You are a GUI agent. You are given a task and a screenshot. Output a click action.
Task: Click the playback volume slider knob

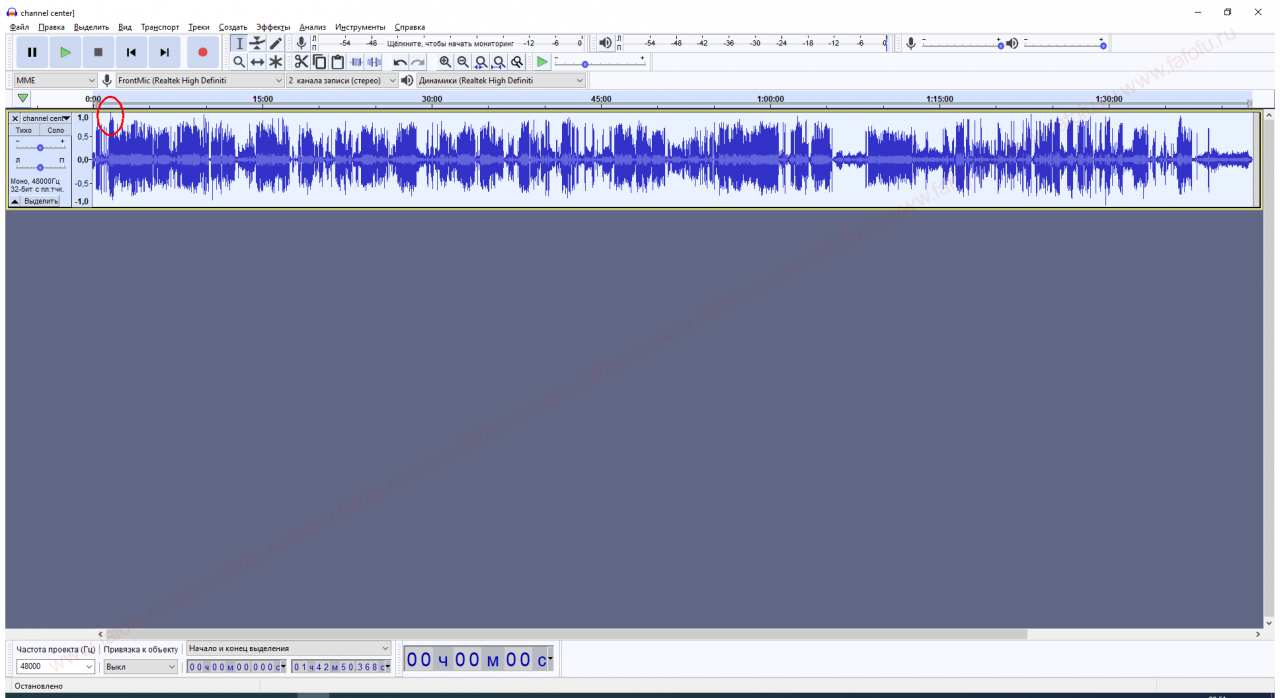[x=1102, y=46]
